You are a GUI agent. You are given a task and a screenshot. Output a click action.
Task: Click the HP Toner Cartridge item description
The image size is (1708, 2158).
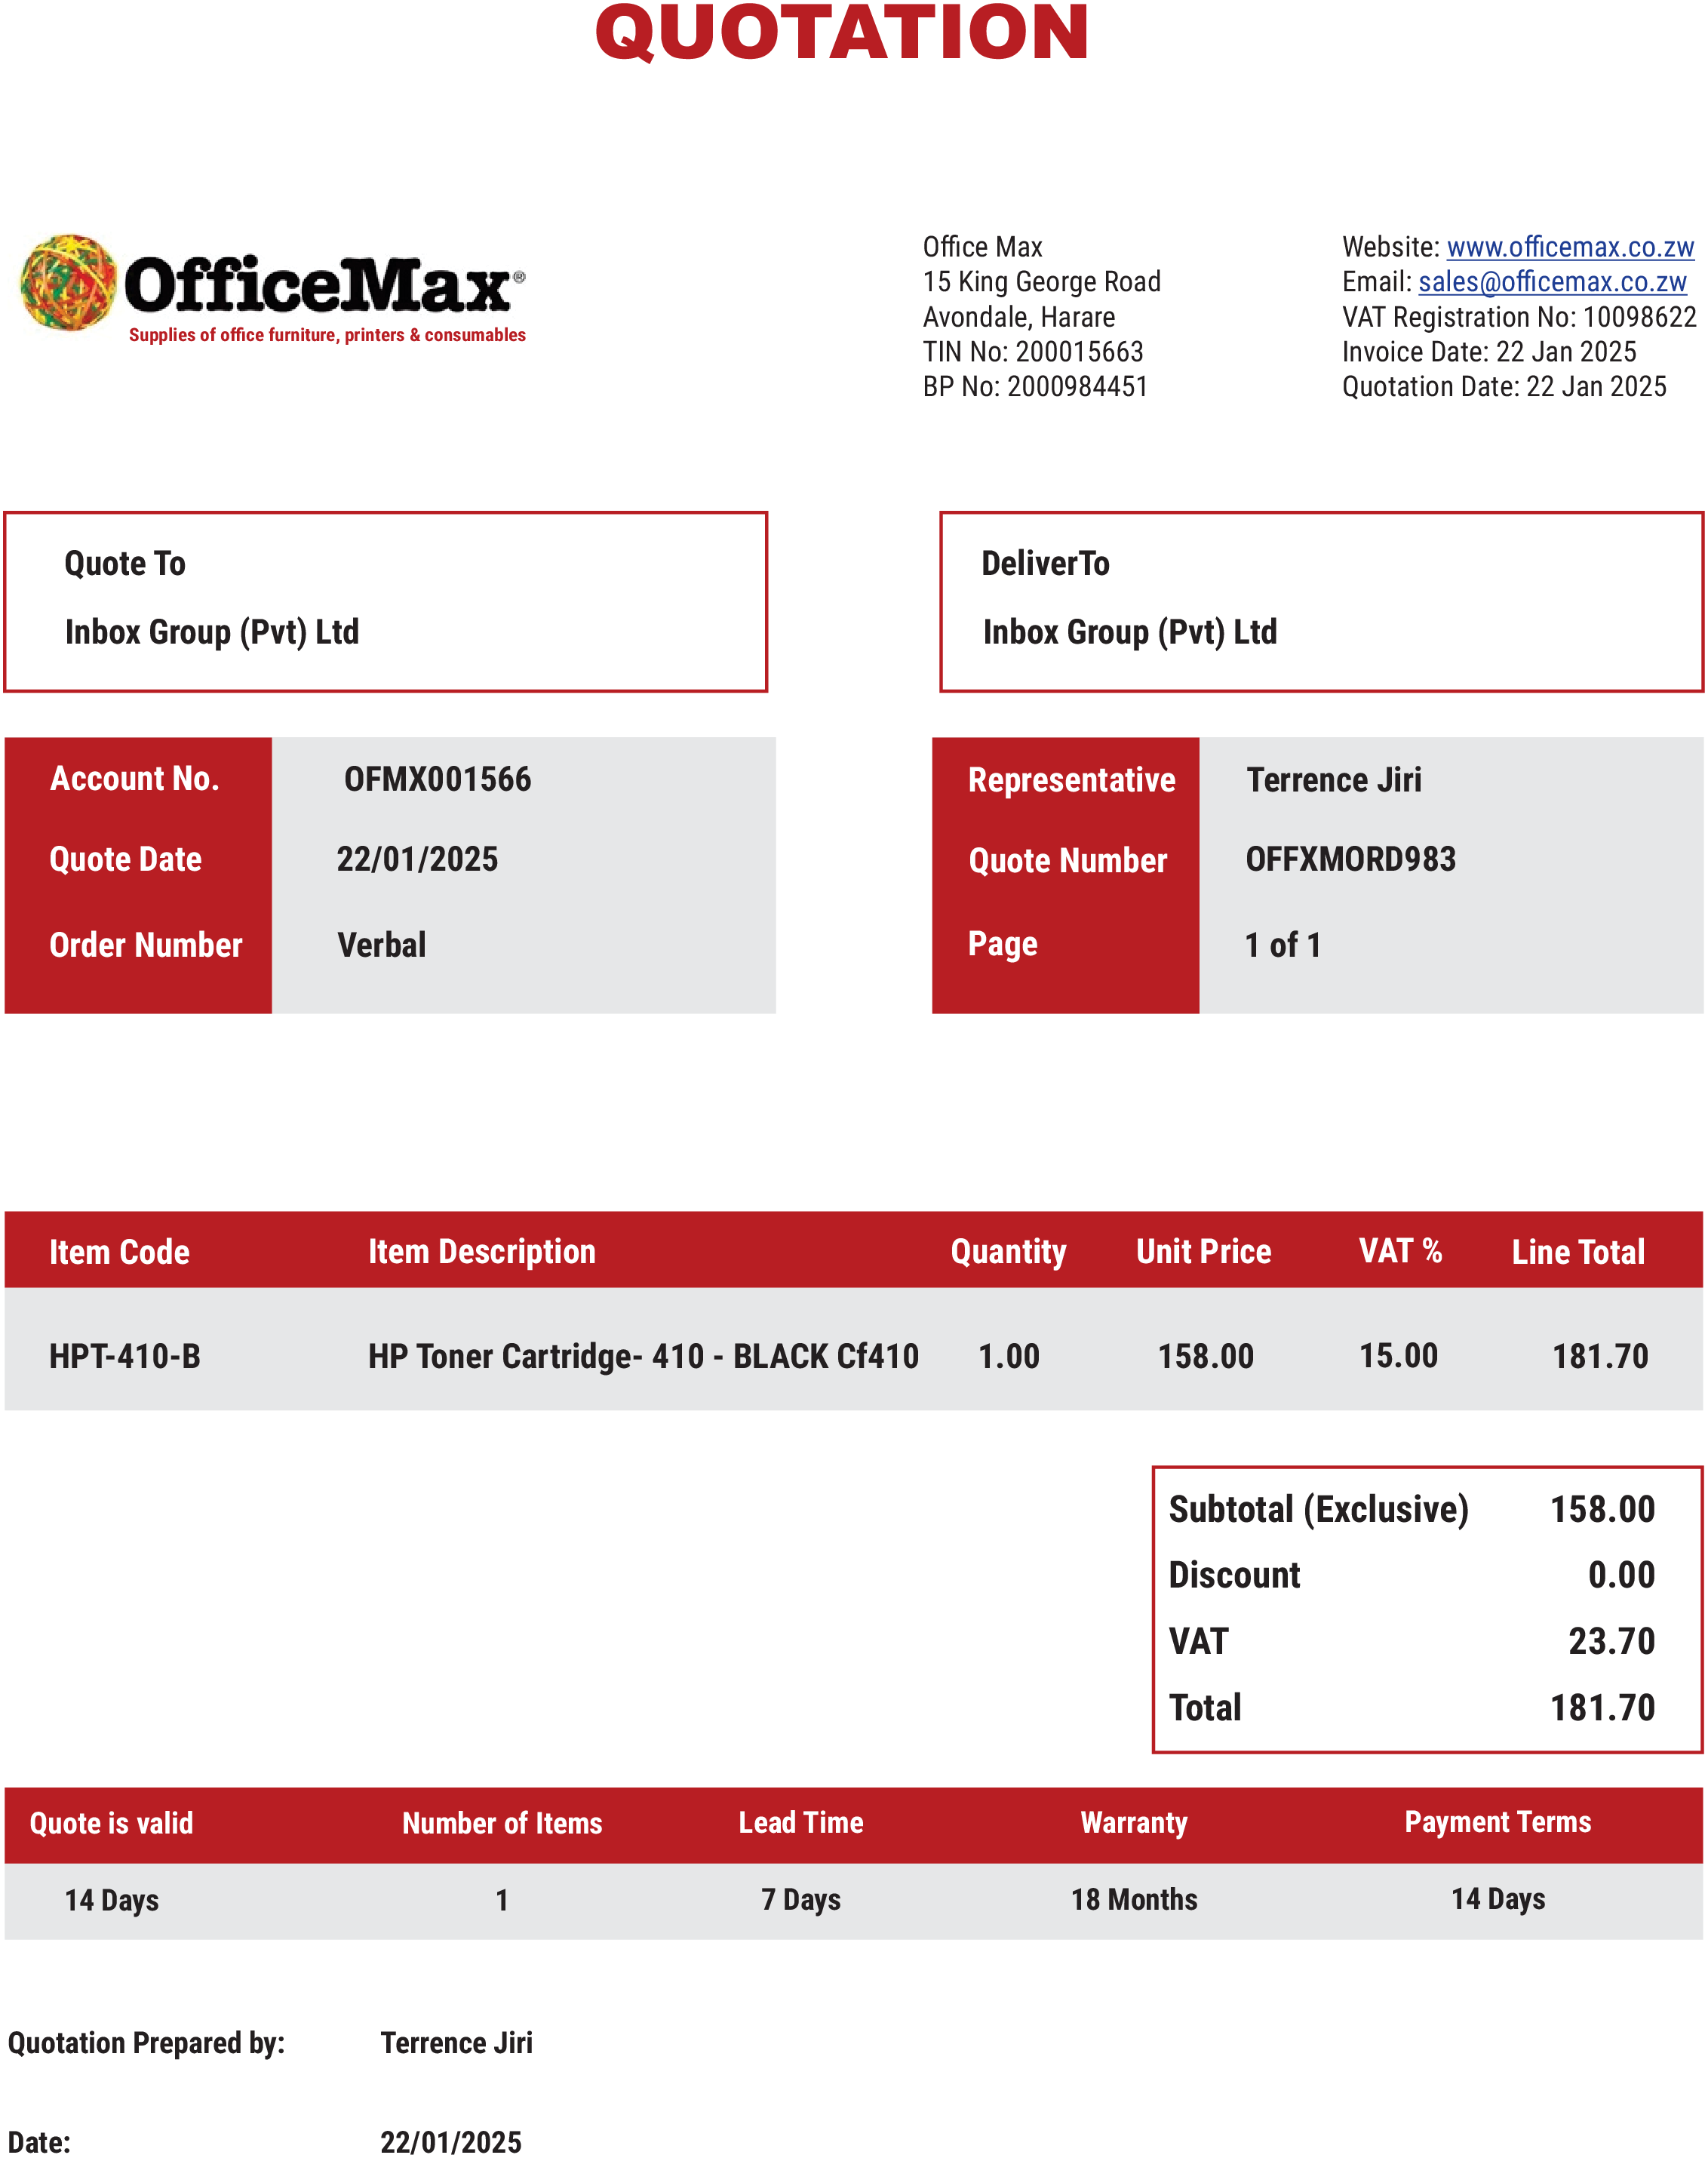[x=643, y=1356]
